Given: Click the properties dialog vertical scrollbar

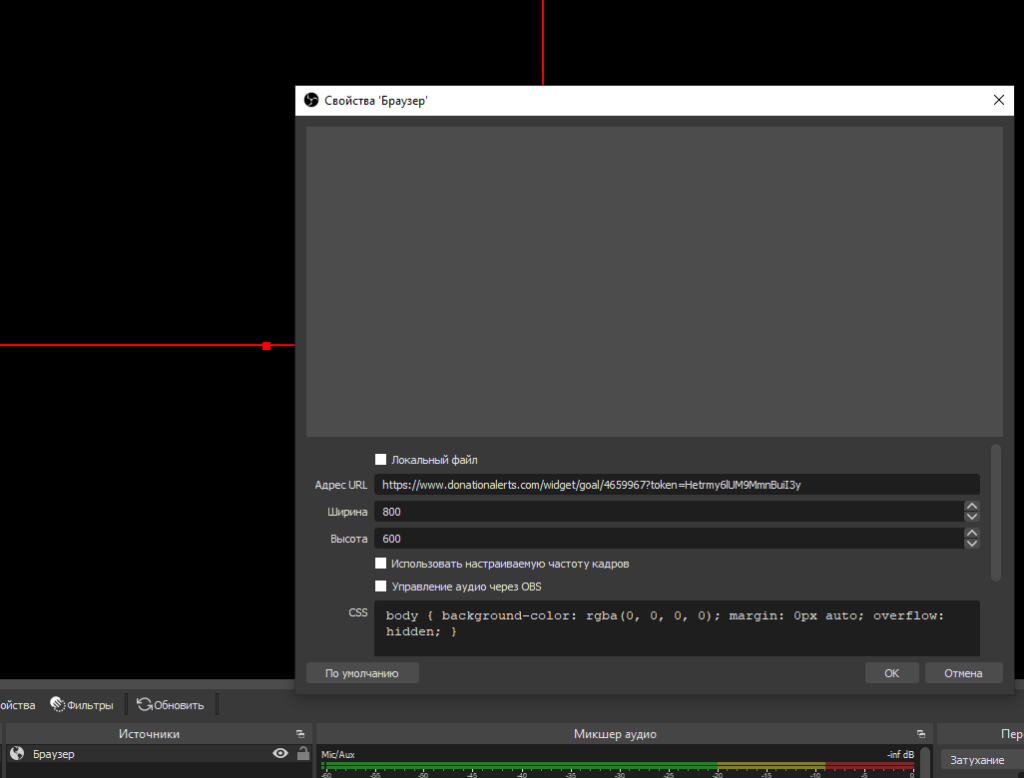Looking at the screenshot, I should tap(995, 512).
